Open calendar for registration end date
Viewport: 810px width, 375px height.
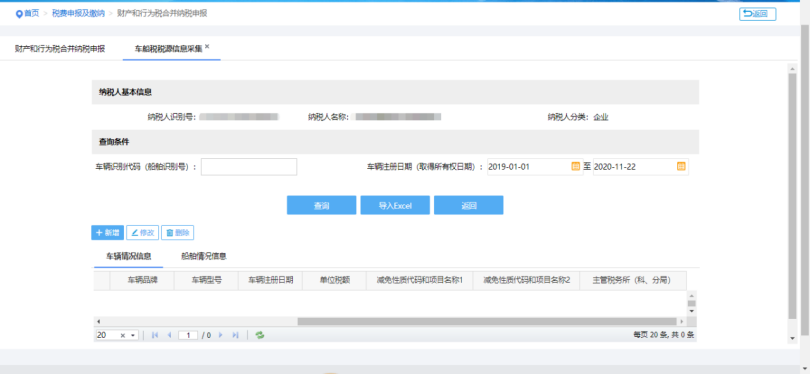coord(681,166)
